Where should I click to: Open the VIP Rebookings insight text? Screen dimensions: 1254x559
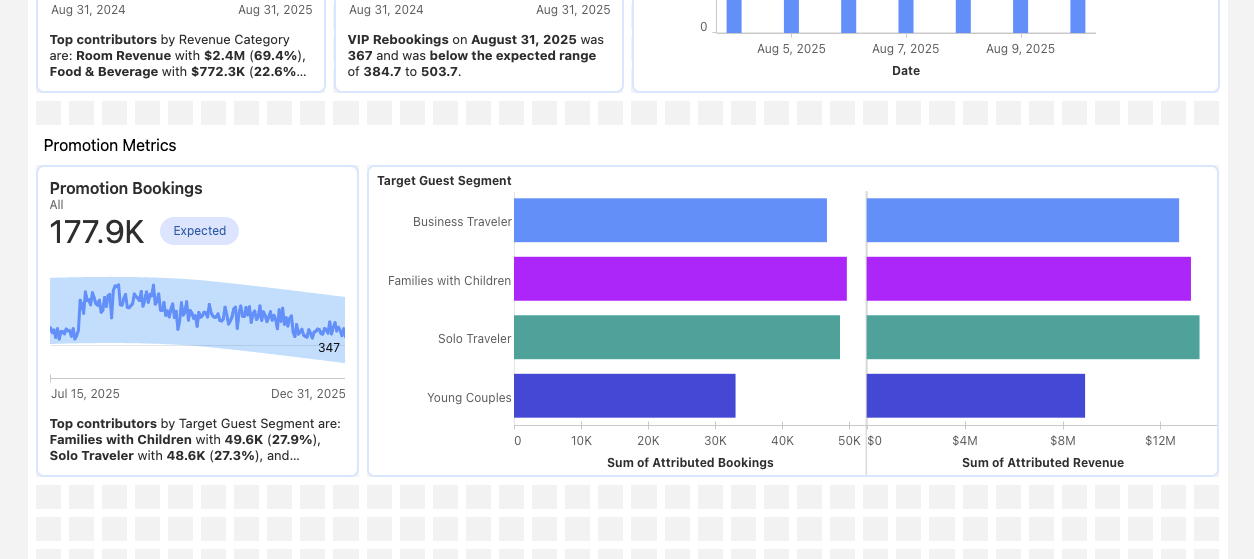(476, 56)
